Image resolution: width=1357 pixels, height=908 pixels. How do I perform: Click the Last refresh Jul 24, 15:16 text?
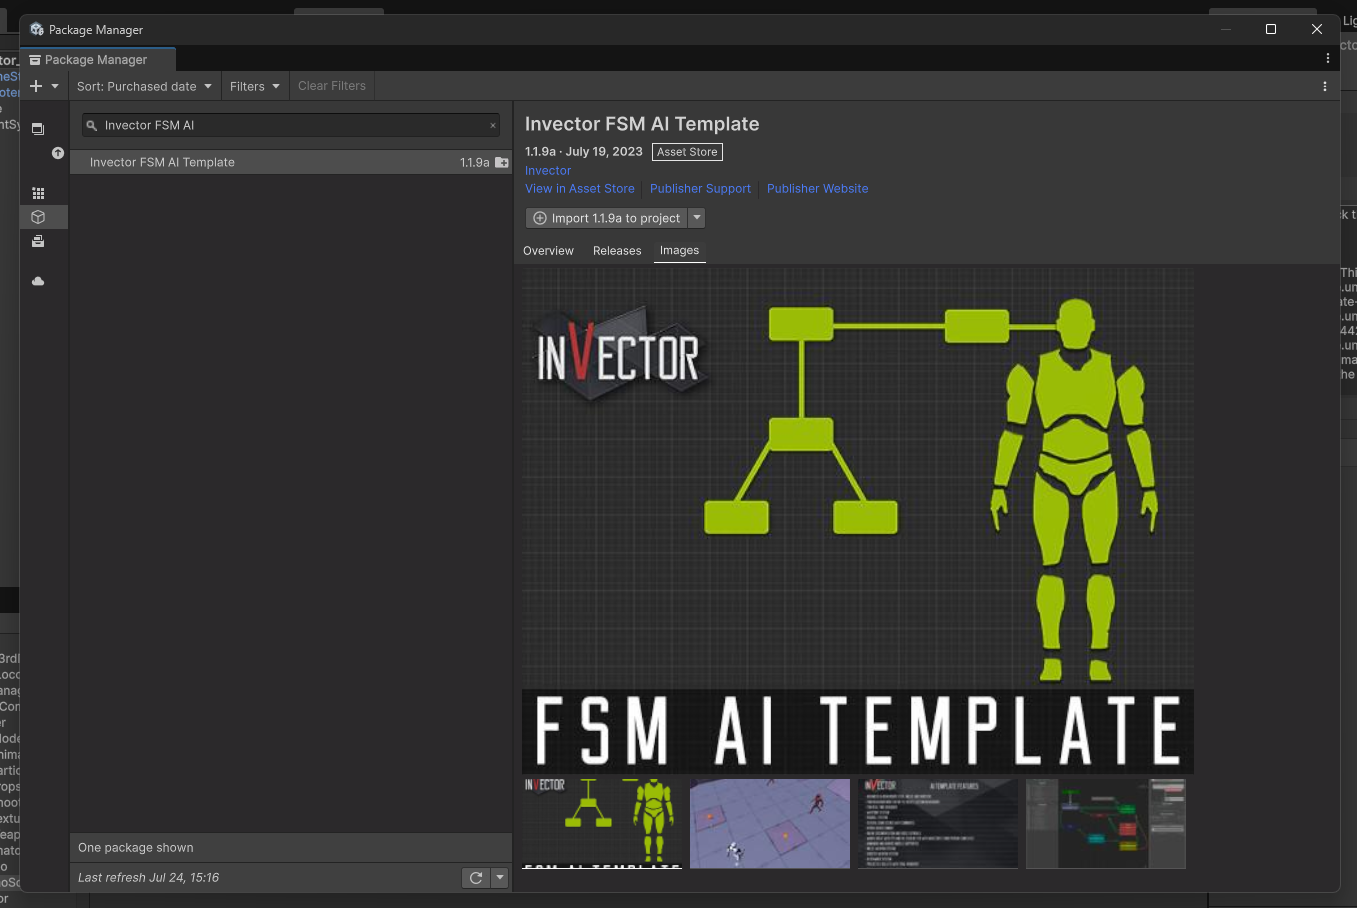point(148,878)
